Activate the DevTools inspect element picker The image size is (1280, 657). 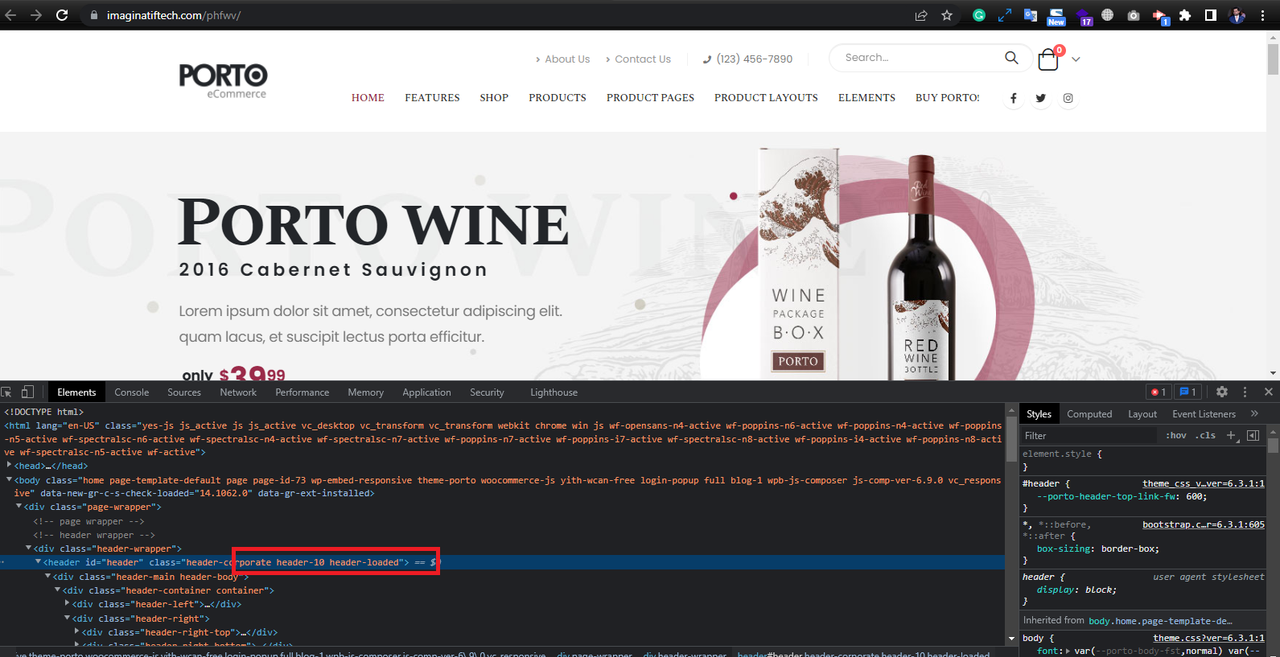tap(8, 392)
